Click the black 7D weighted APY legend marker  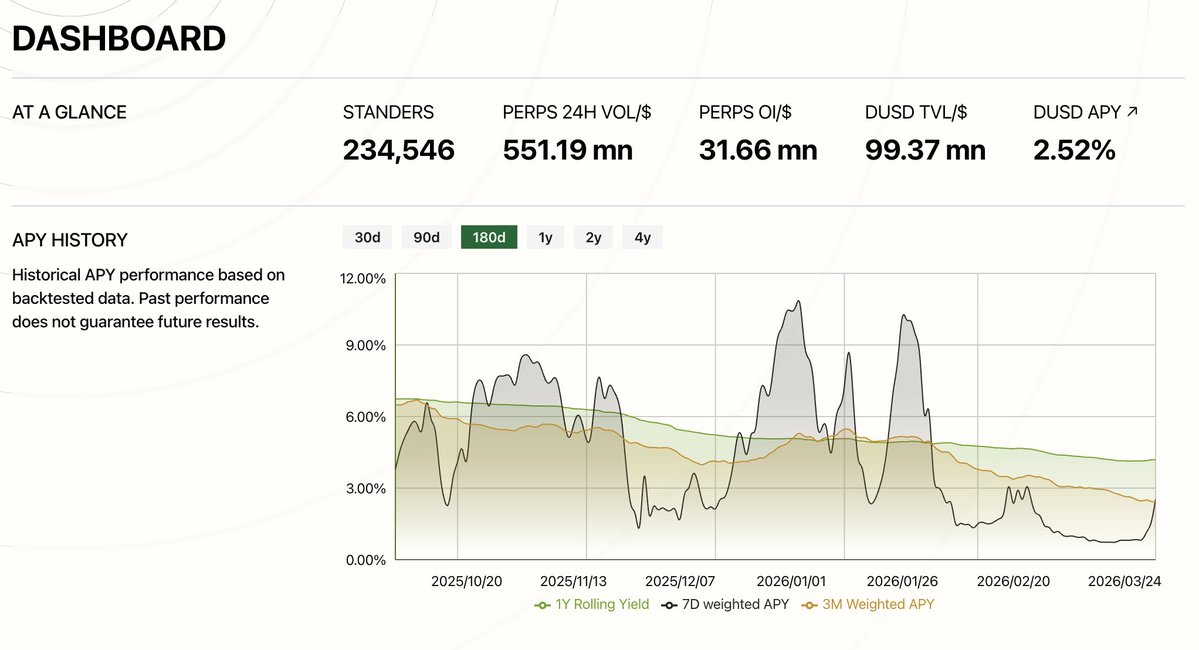coord(670,605)
